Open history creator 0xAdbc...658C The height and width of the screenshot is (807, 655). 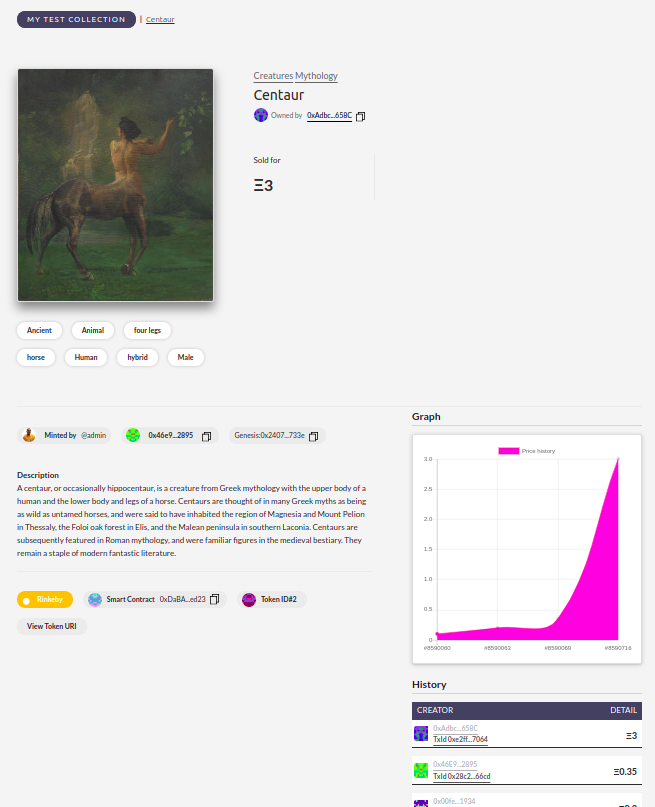click(455, 728)
